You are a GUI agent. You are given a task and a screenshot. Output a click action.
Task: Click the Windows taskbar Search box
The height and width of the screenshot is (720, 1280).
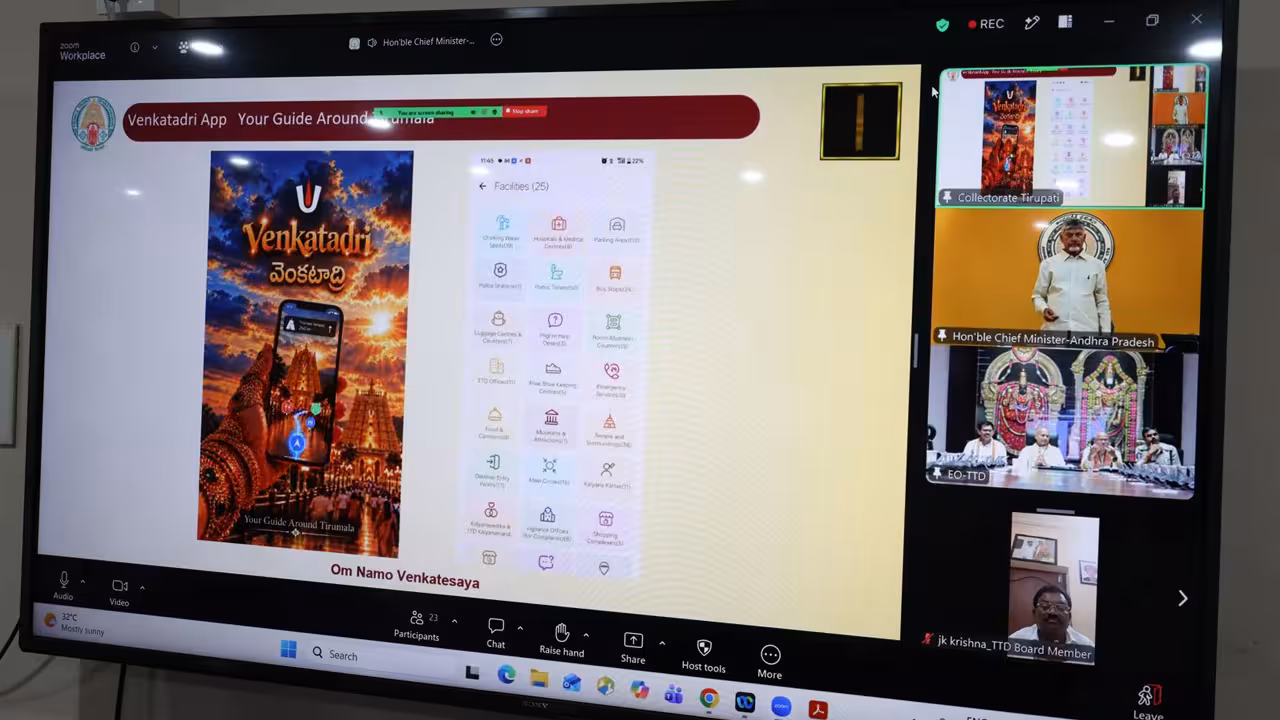pyautogui.click(x=372, y=656)
